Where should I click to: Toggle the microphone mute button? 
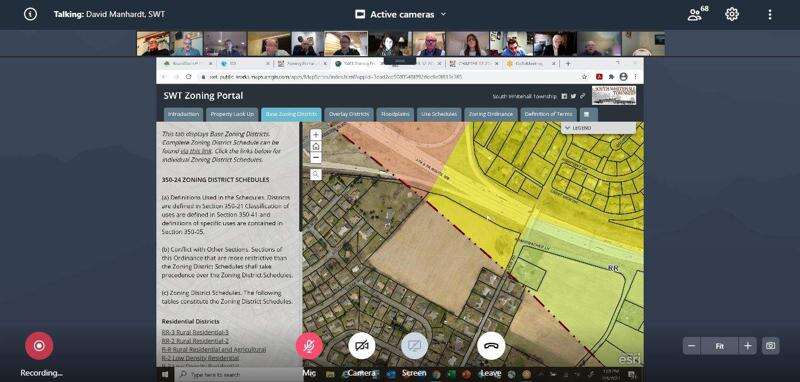click(x=309, y=346)
